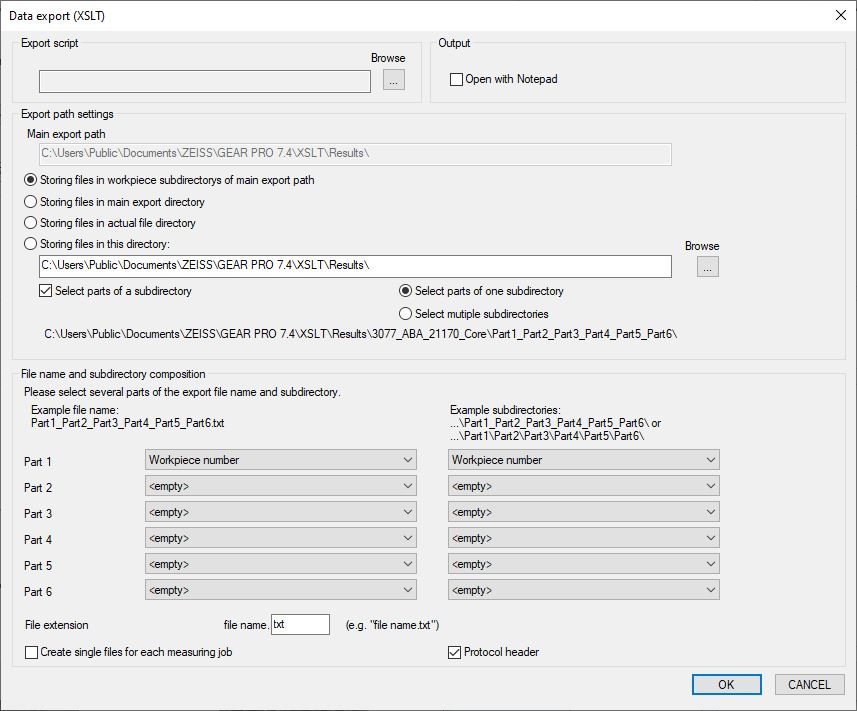Open Part 6 file name dropdown

tap(281, 591)
